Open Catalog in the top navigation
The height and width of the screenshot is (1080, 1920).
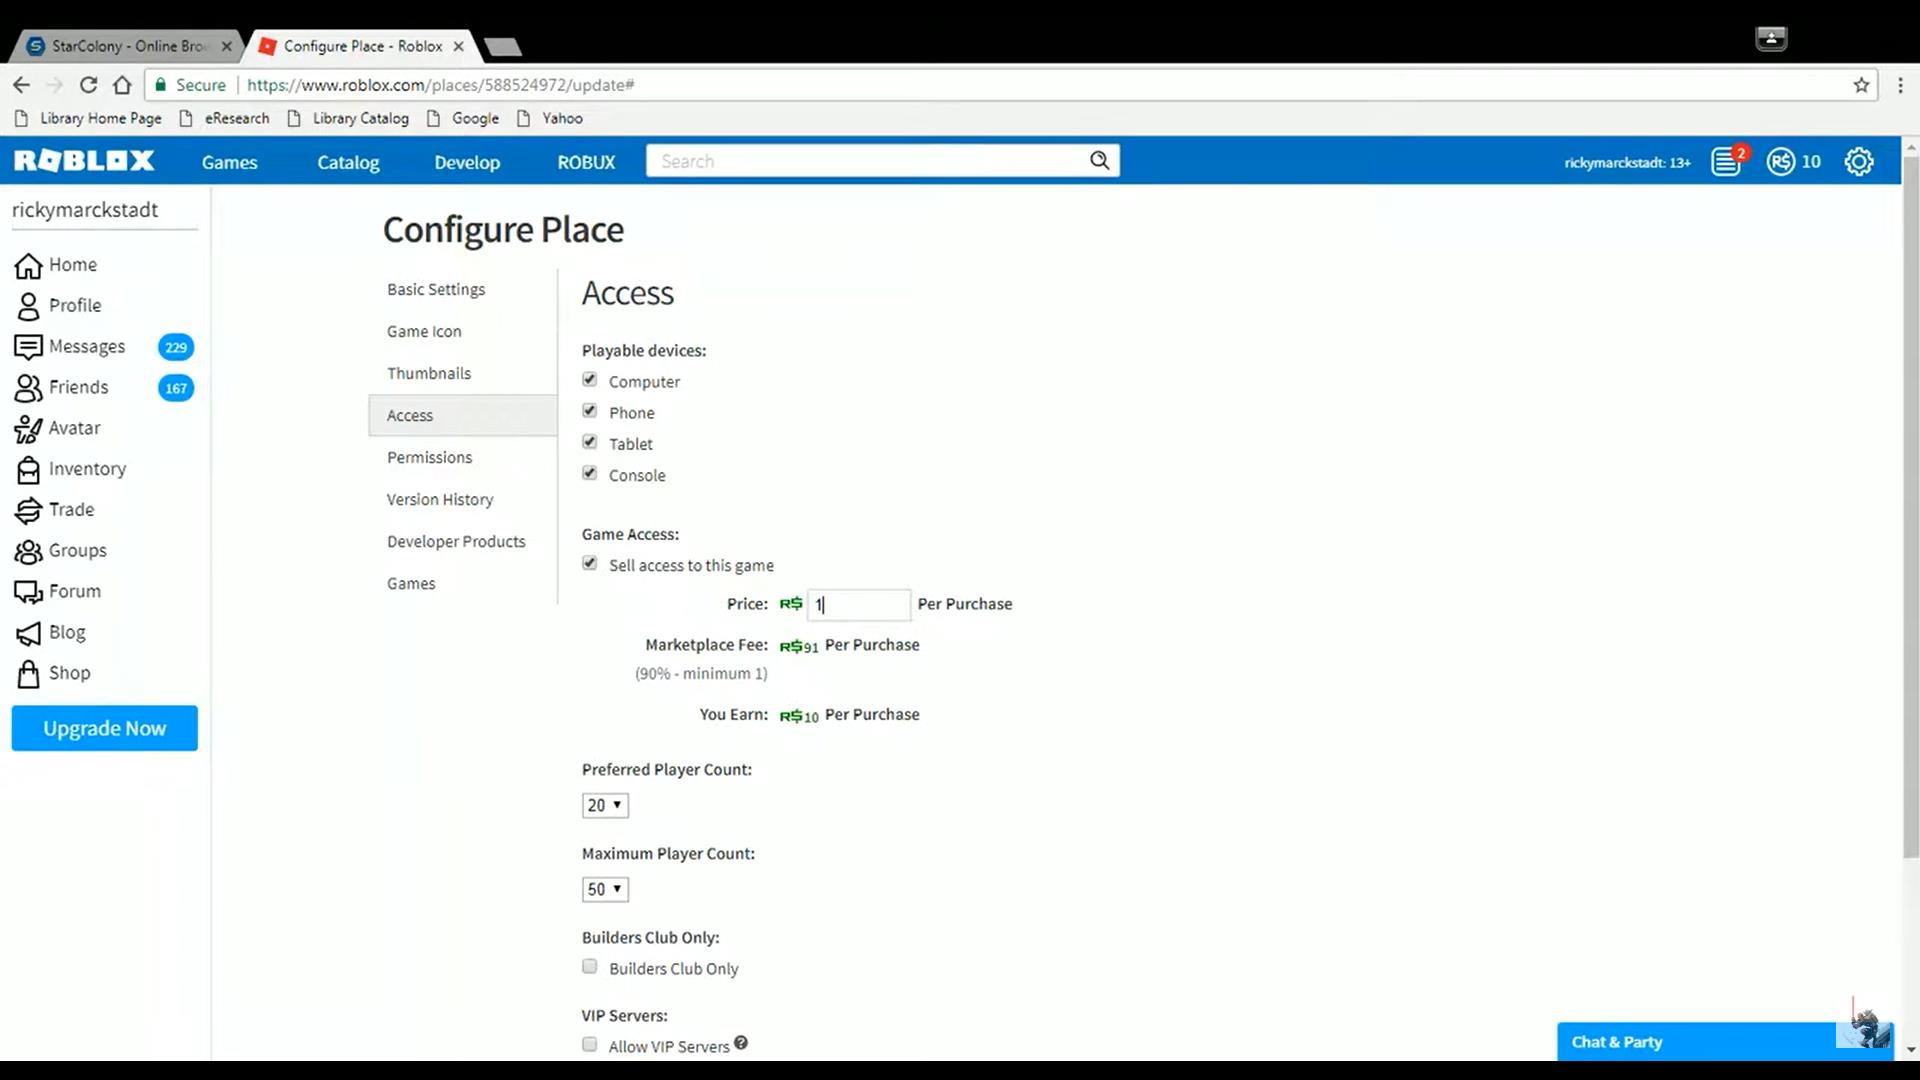click(x=348, y=162)
